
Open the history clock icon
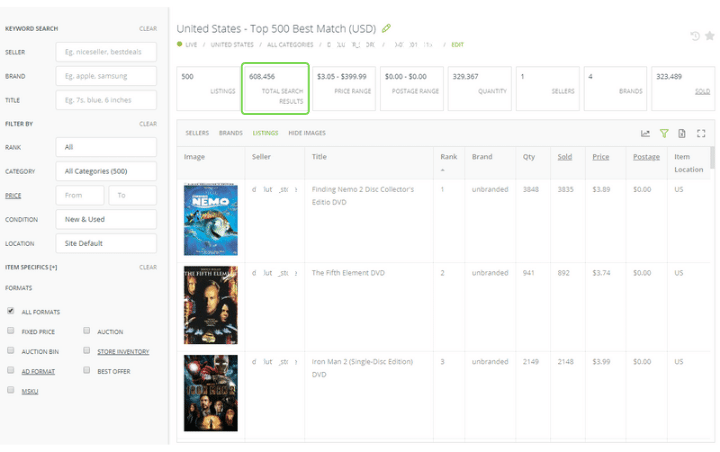(695, 36)
